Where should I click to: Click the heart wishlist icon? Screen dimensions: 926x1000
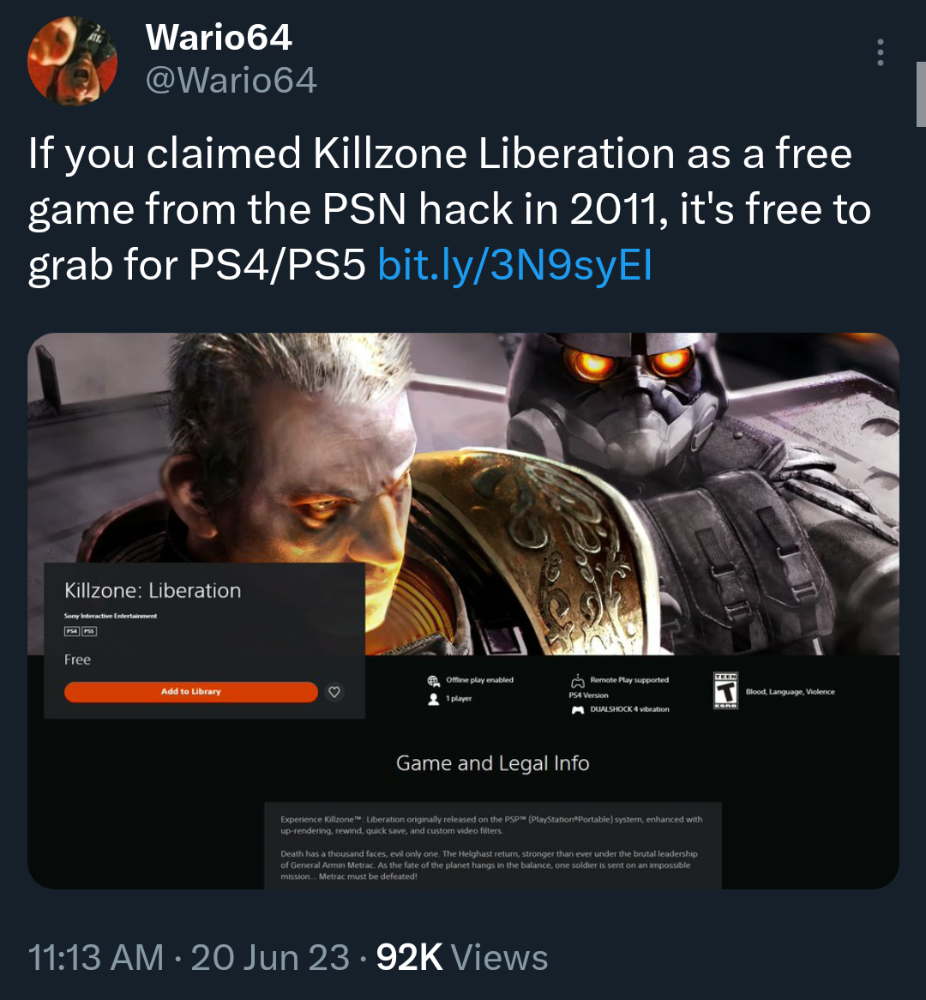(334, 692)
